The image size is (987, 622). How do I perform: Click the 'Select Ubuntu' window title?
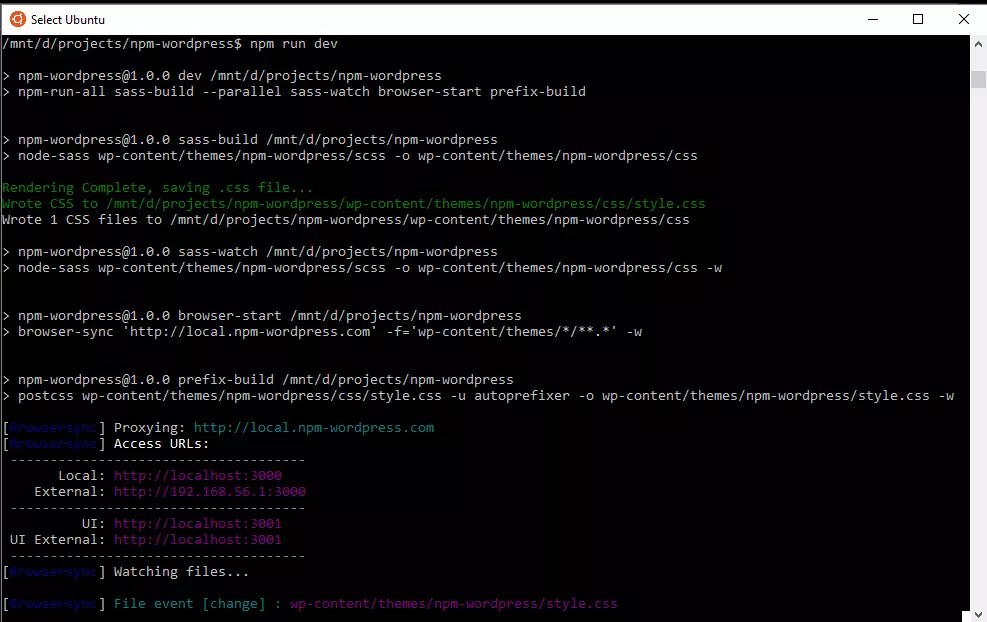68,20
